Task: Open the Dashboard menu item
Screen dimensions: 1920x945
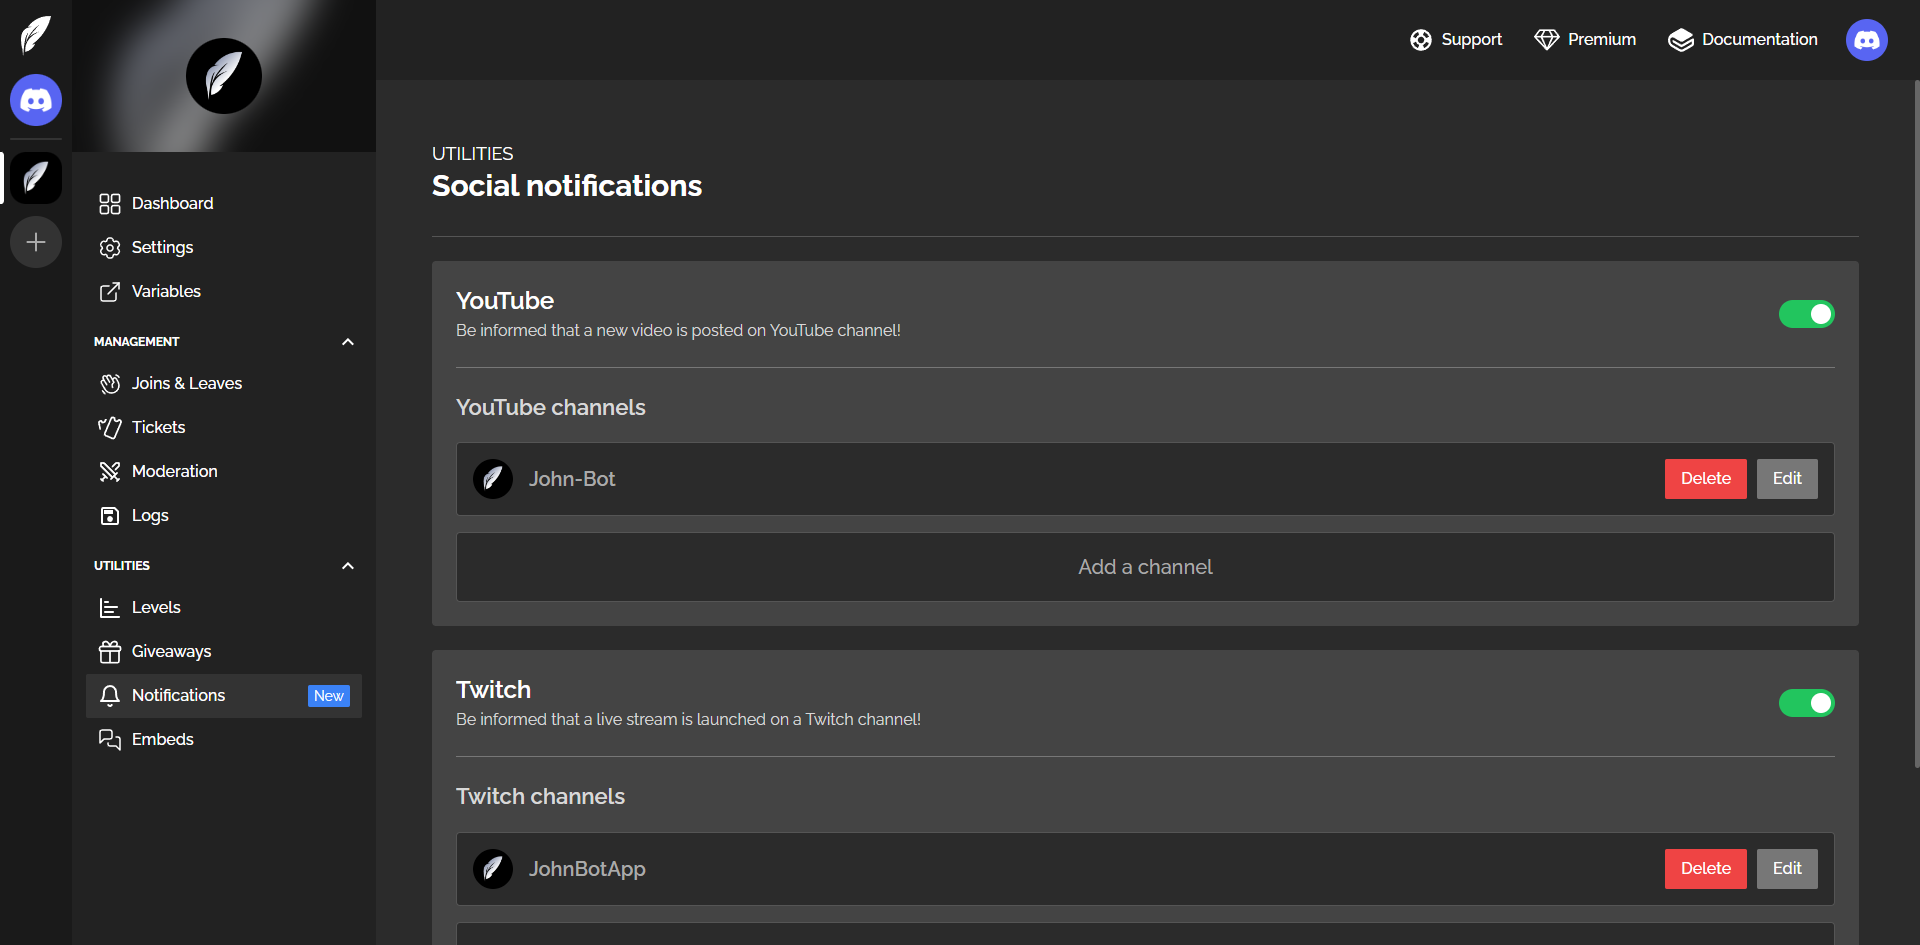Action: pos(172,204)
